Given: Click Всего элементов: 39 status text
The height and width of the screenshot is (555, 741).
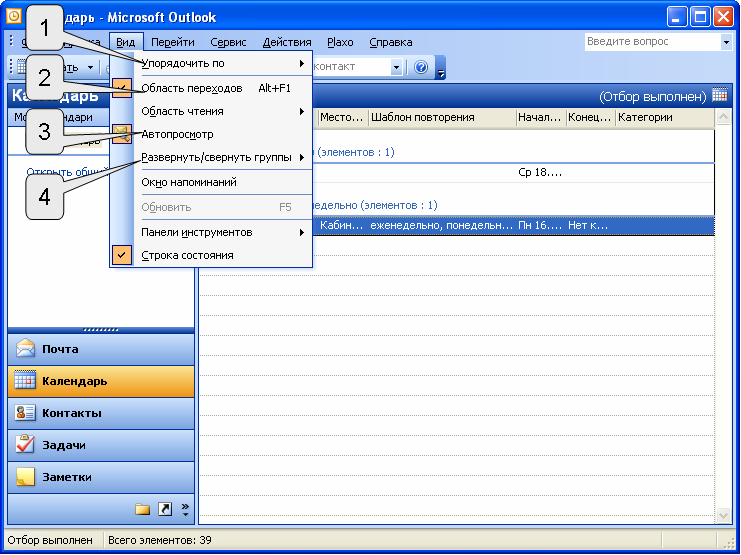Looking at the screenshot, I should (160, 540).
